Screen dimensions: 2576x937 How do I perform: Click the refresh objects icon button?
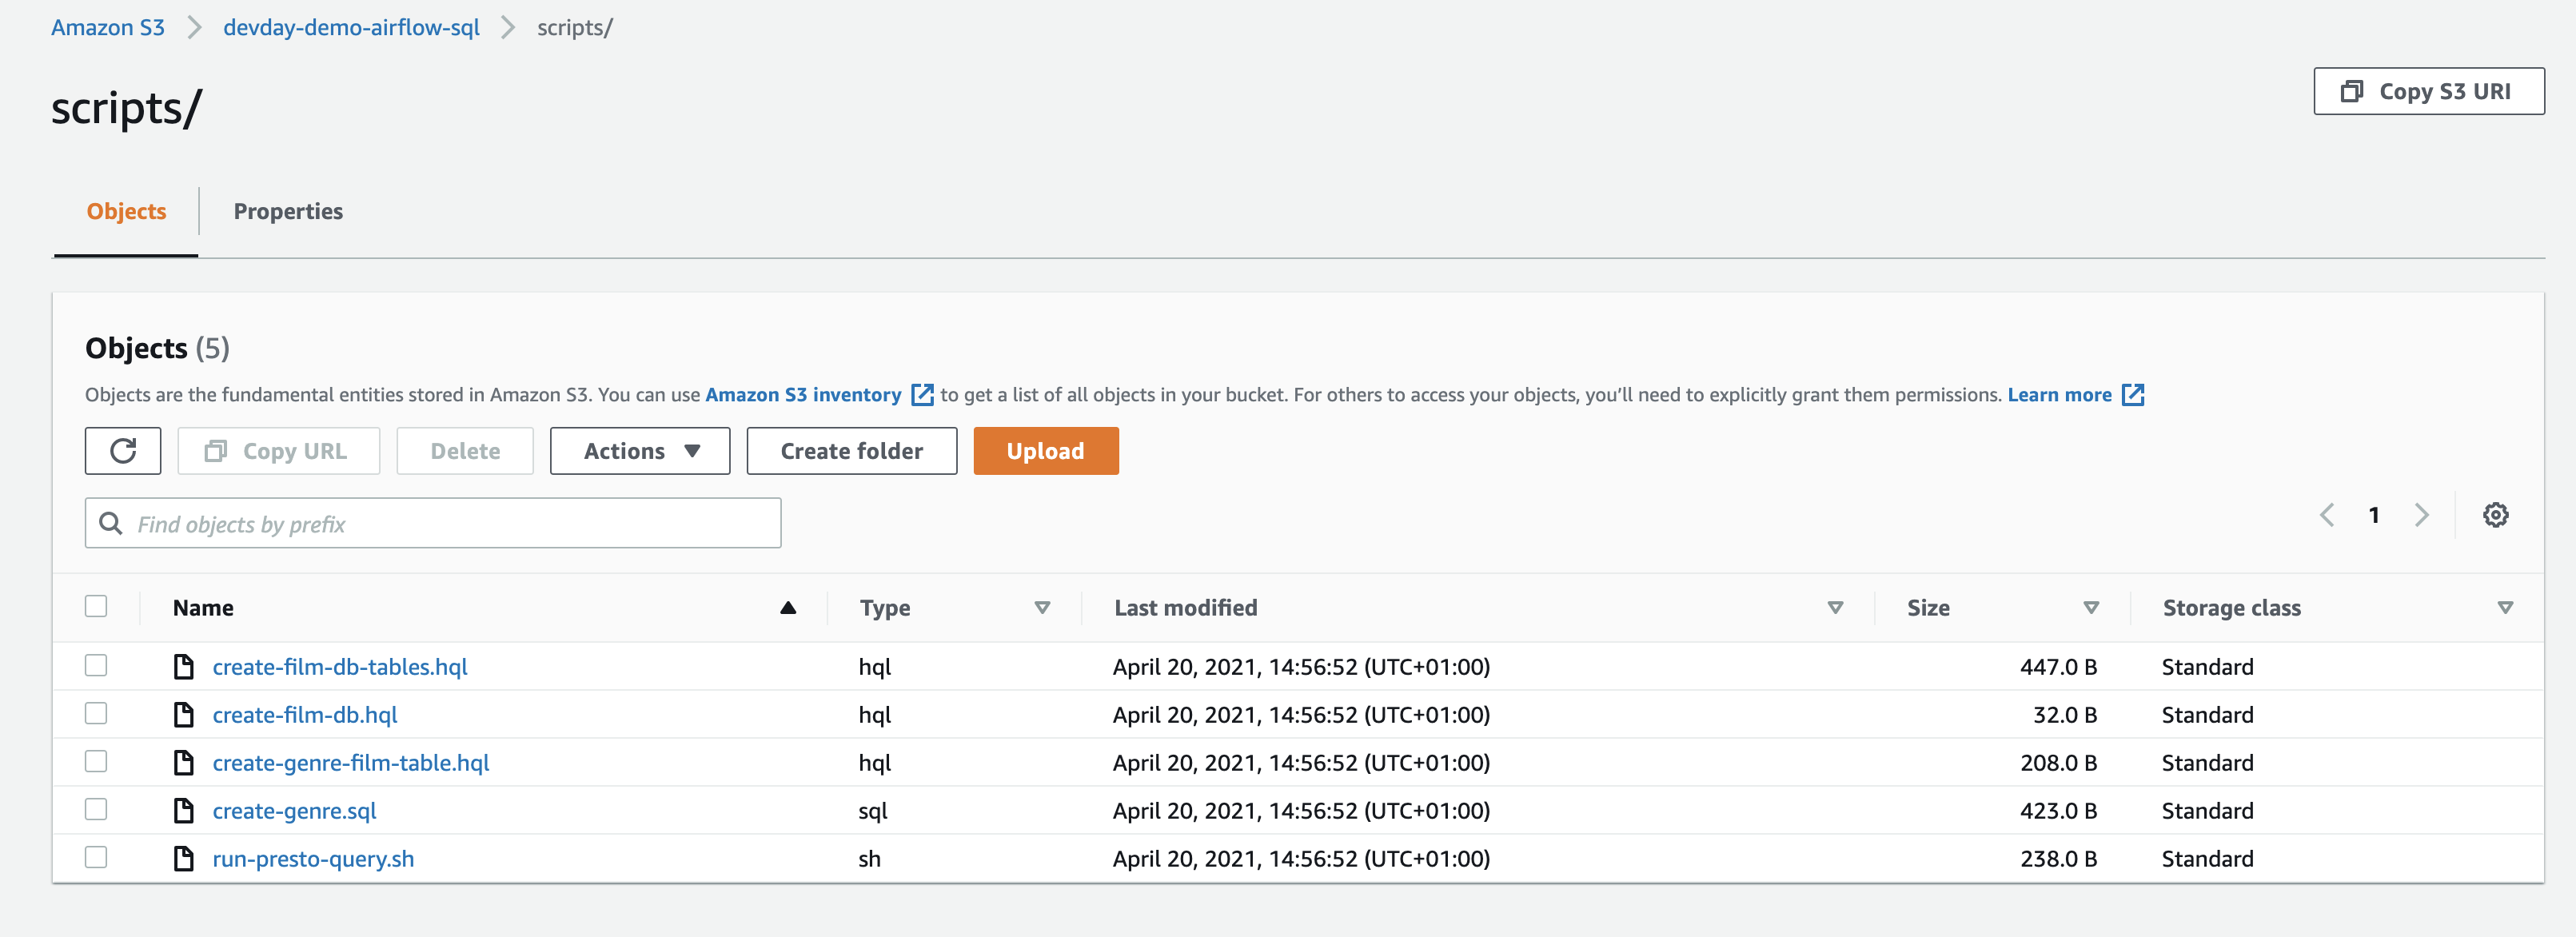(123, 451)
